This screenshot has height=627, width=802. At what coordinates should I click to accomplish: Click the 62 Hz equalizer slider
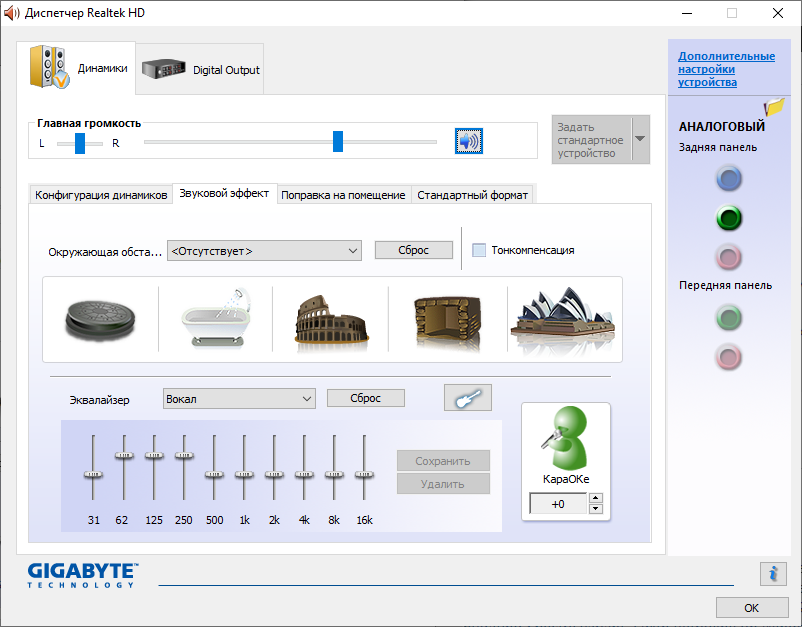(x=124, y=455)
